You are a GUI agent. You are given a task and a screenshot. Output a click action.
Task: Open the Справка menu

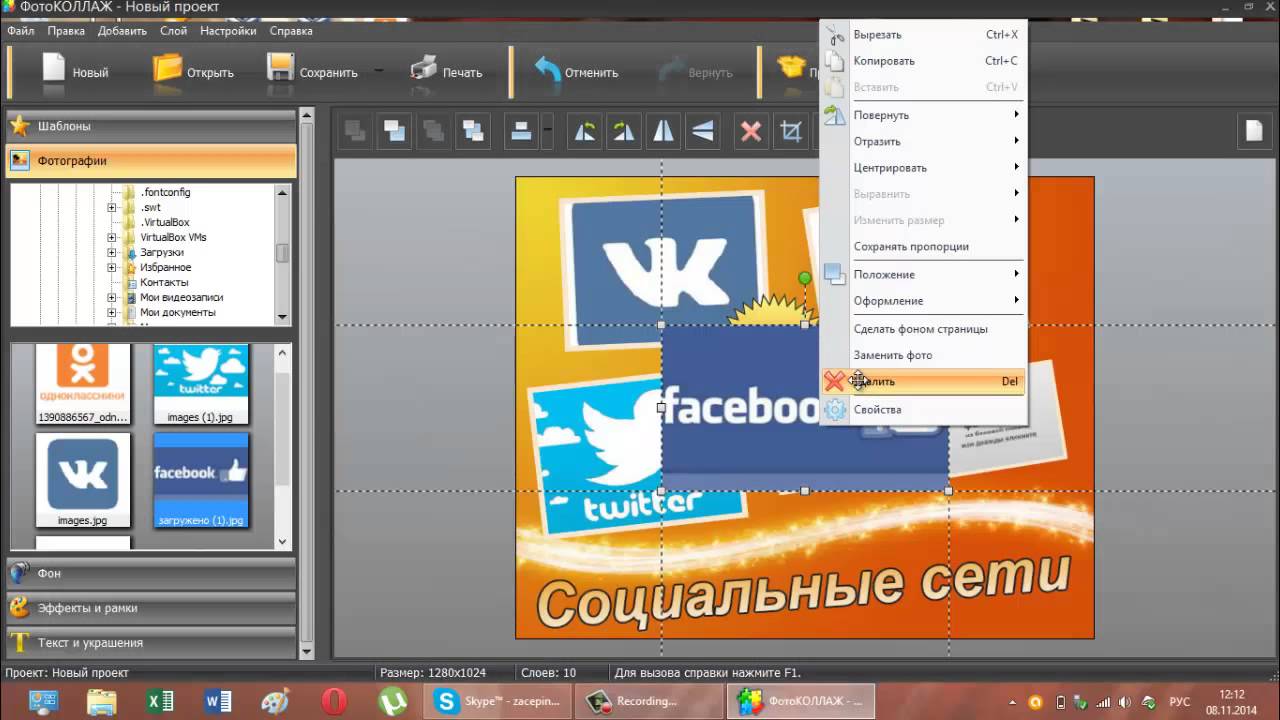291,31
